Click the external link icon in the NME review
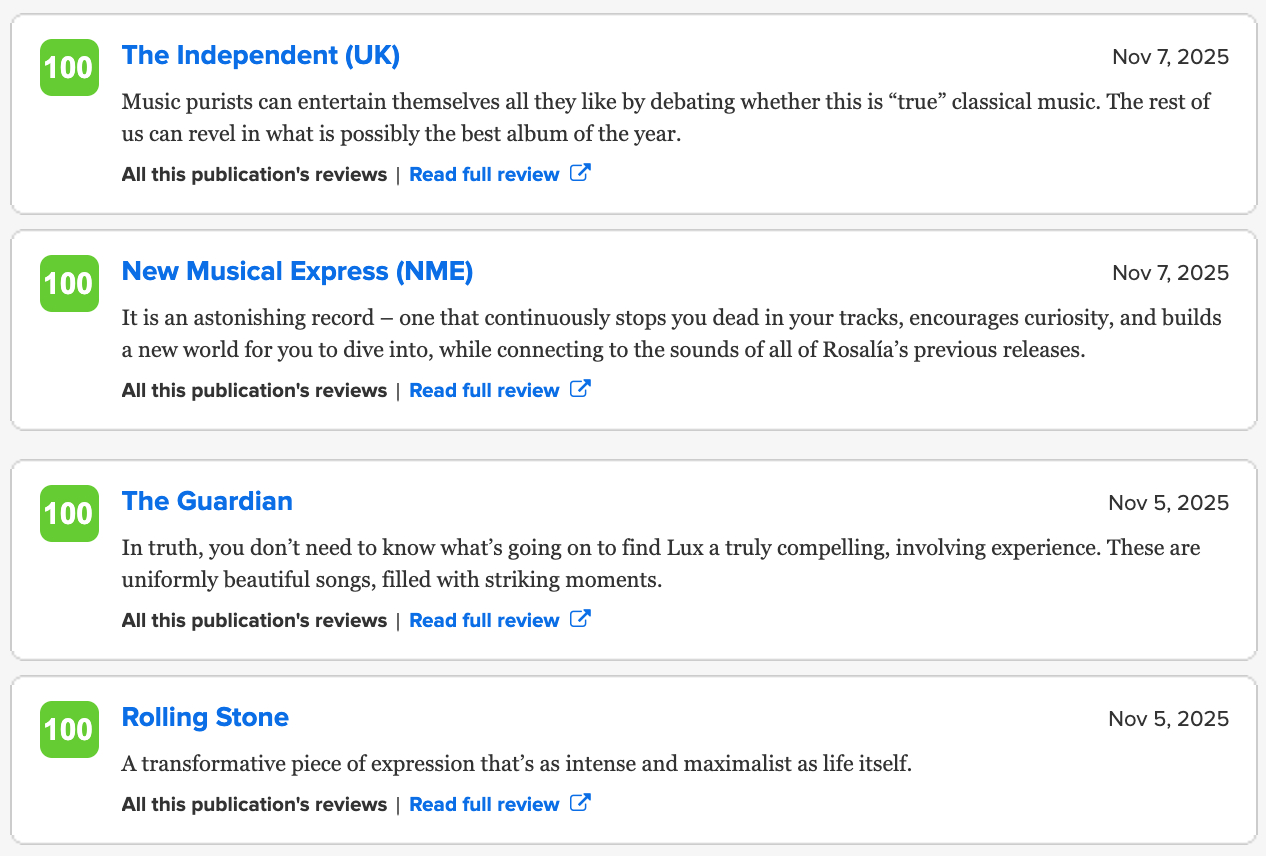Screen dimensions: 1266x856 [580, 389]
